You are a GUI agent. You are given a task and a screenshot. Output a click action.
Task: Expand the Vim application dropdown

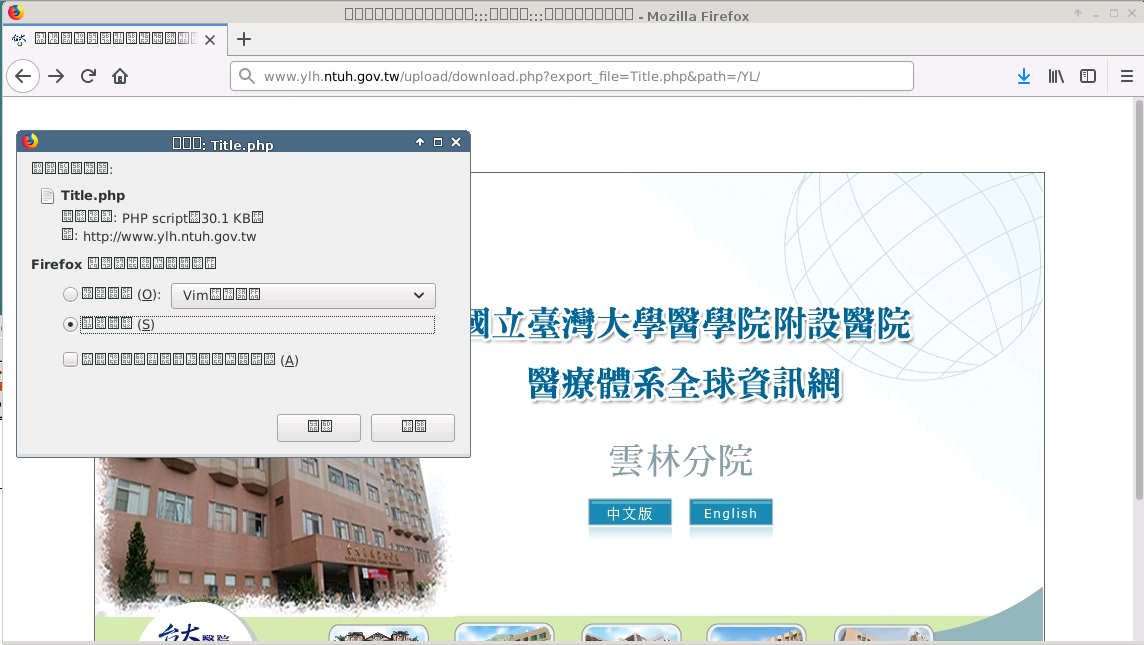click(x=304, y=296)
